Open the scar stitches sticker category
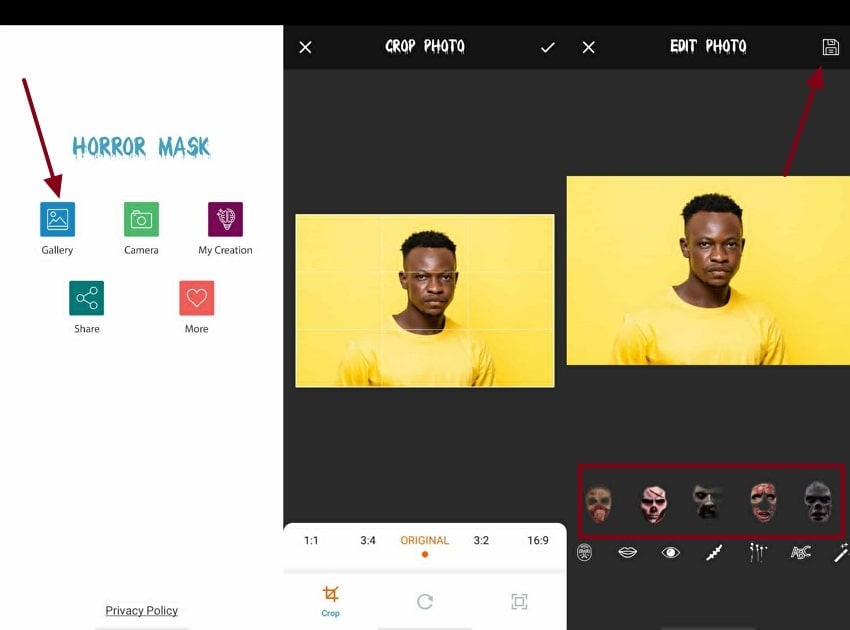 [714, 552]
